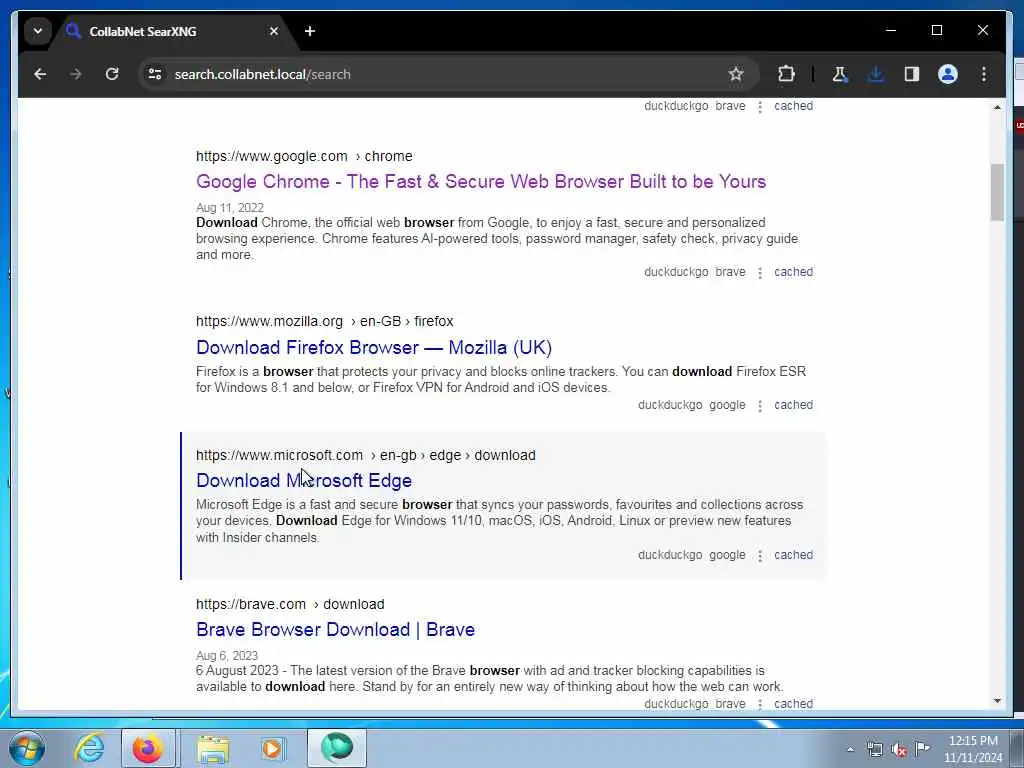This screenshot has width=1024, height=768.
Task: Click google engine label on Edge result
Action: pos(727,555)
